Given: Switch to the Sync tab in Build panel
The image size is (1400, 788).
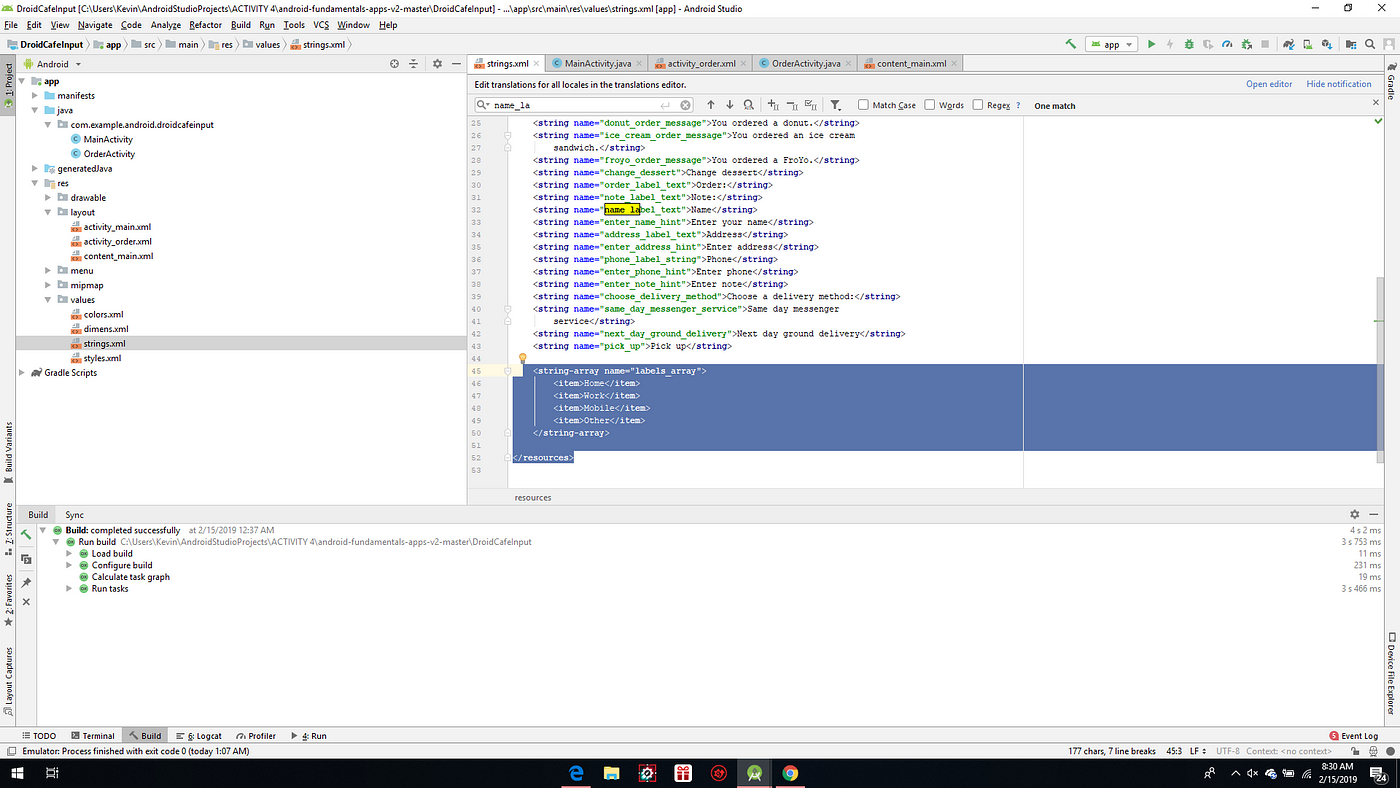Looking at the screenshot, I should pyautogui.click(x=75, y=514).
